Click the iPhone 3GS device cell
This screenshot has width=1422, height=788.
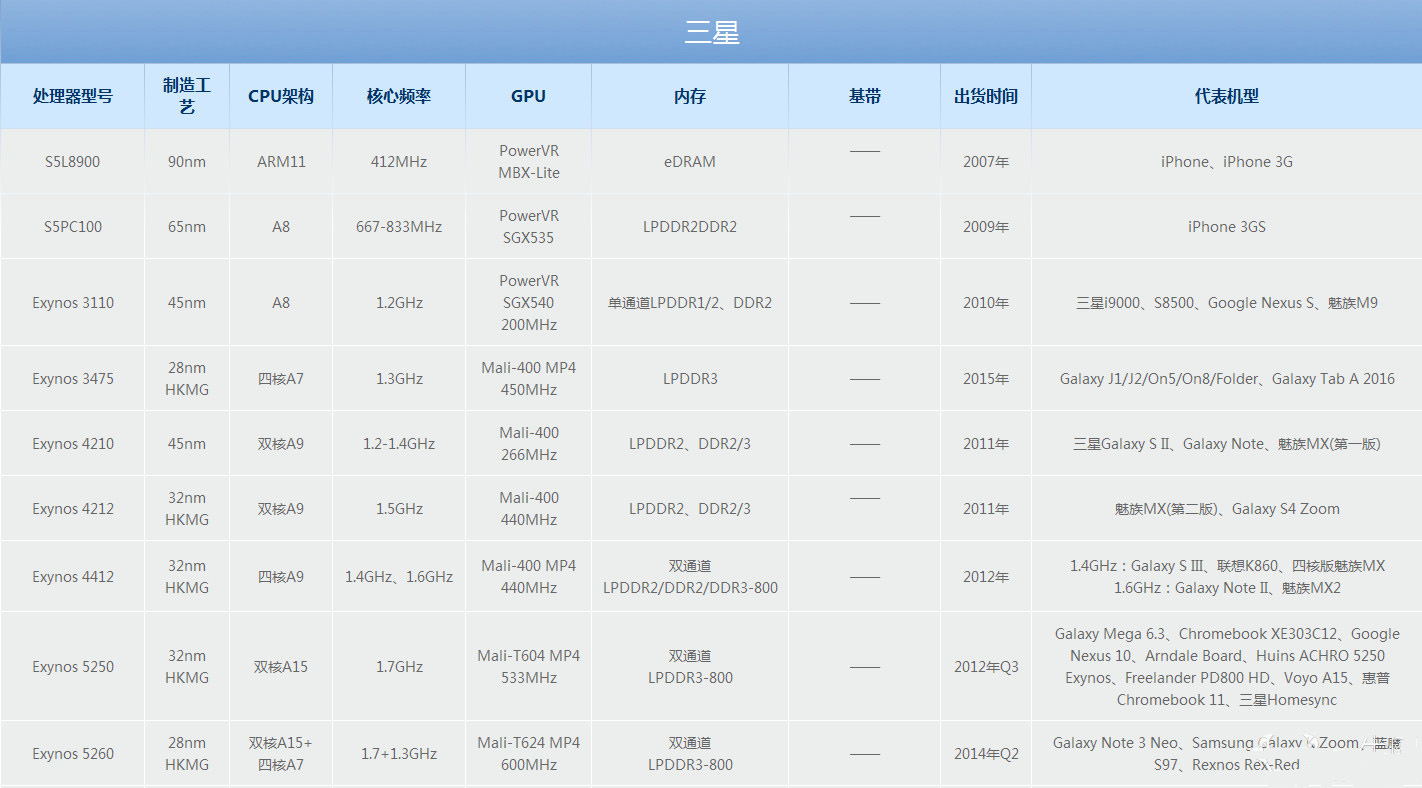[1226, 227]
